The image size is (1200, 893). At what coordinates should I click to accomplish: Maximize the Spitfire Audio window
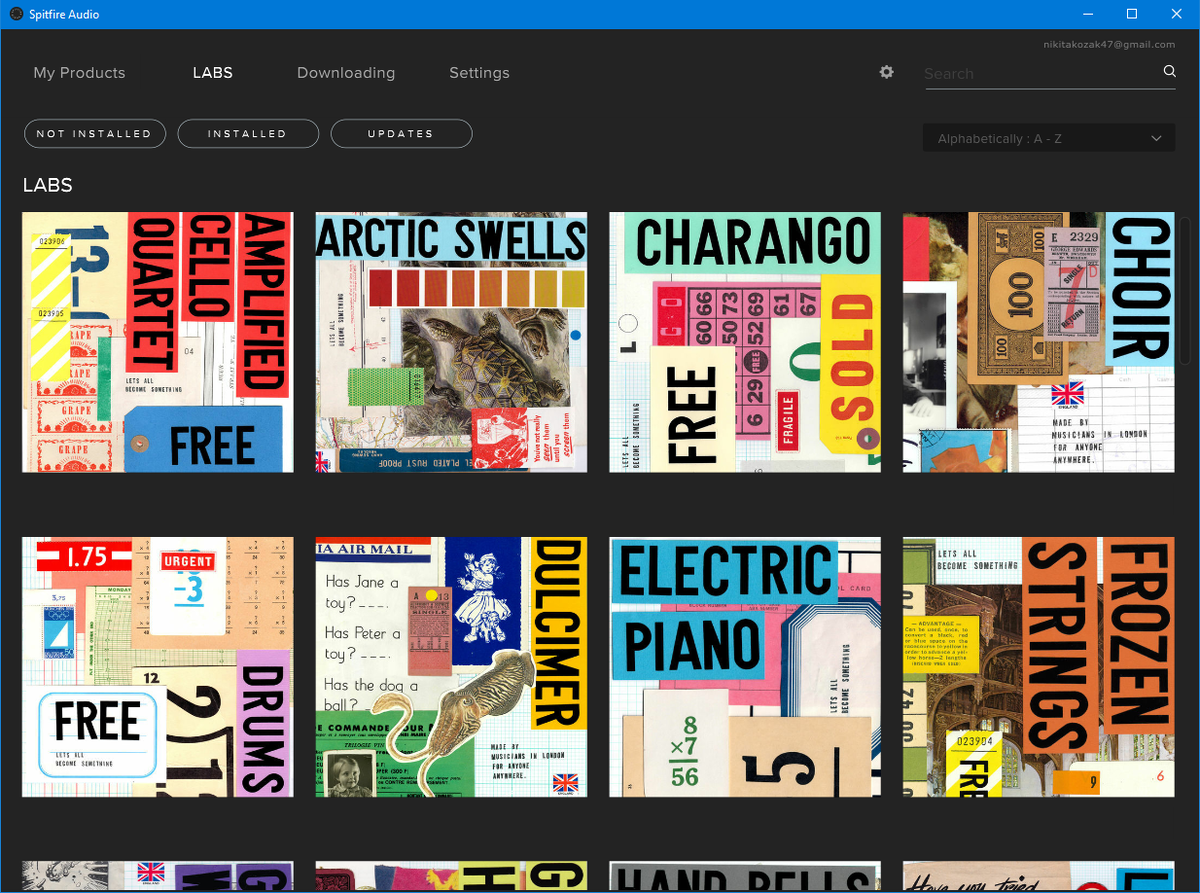point(1132,14)
